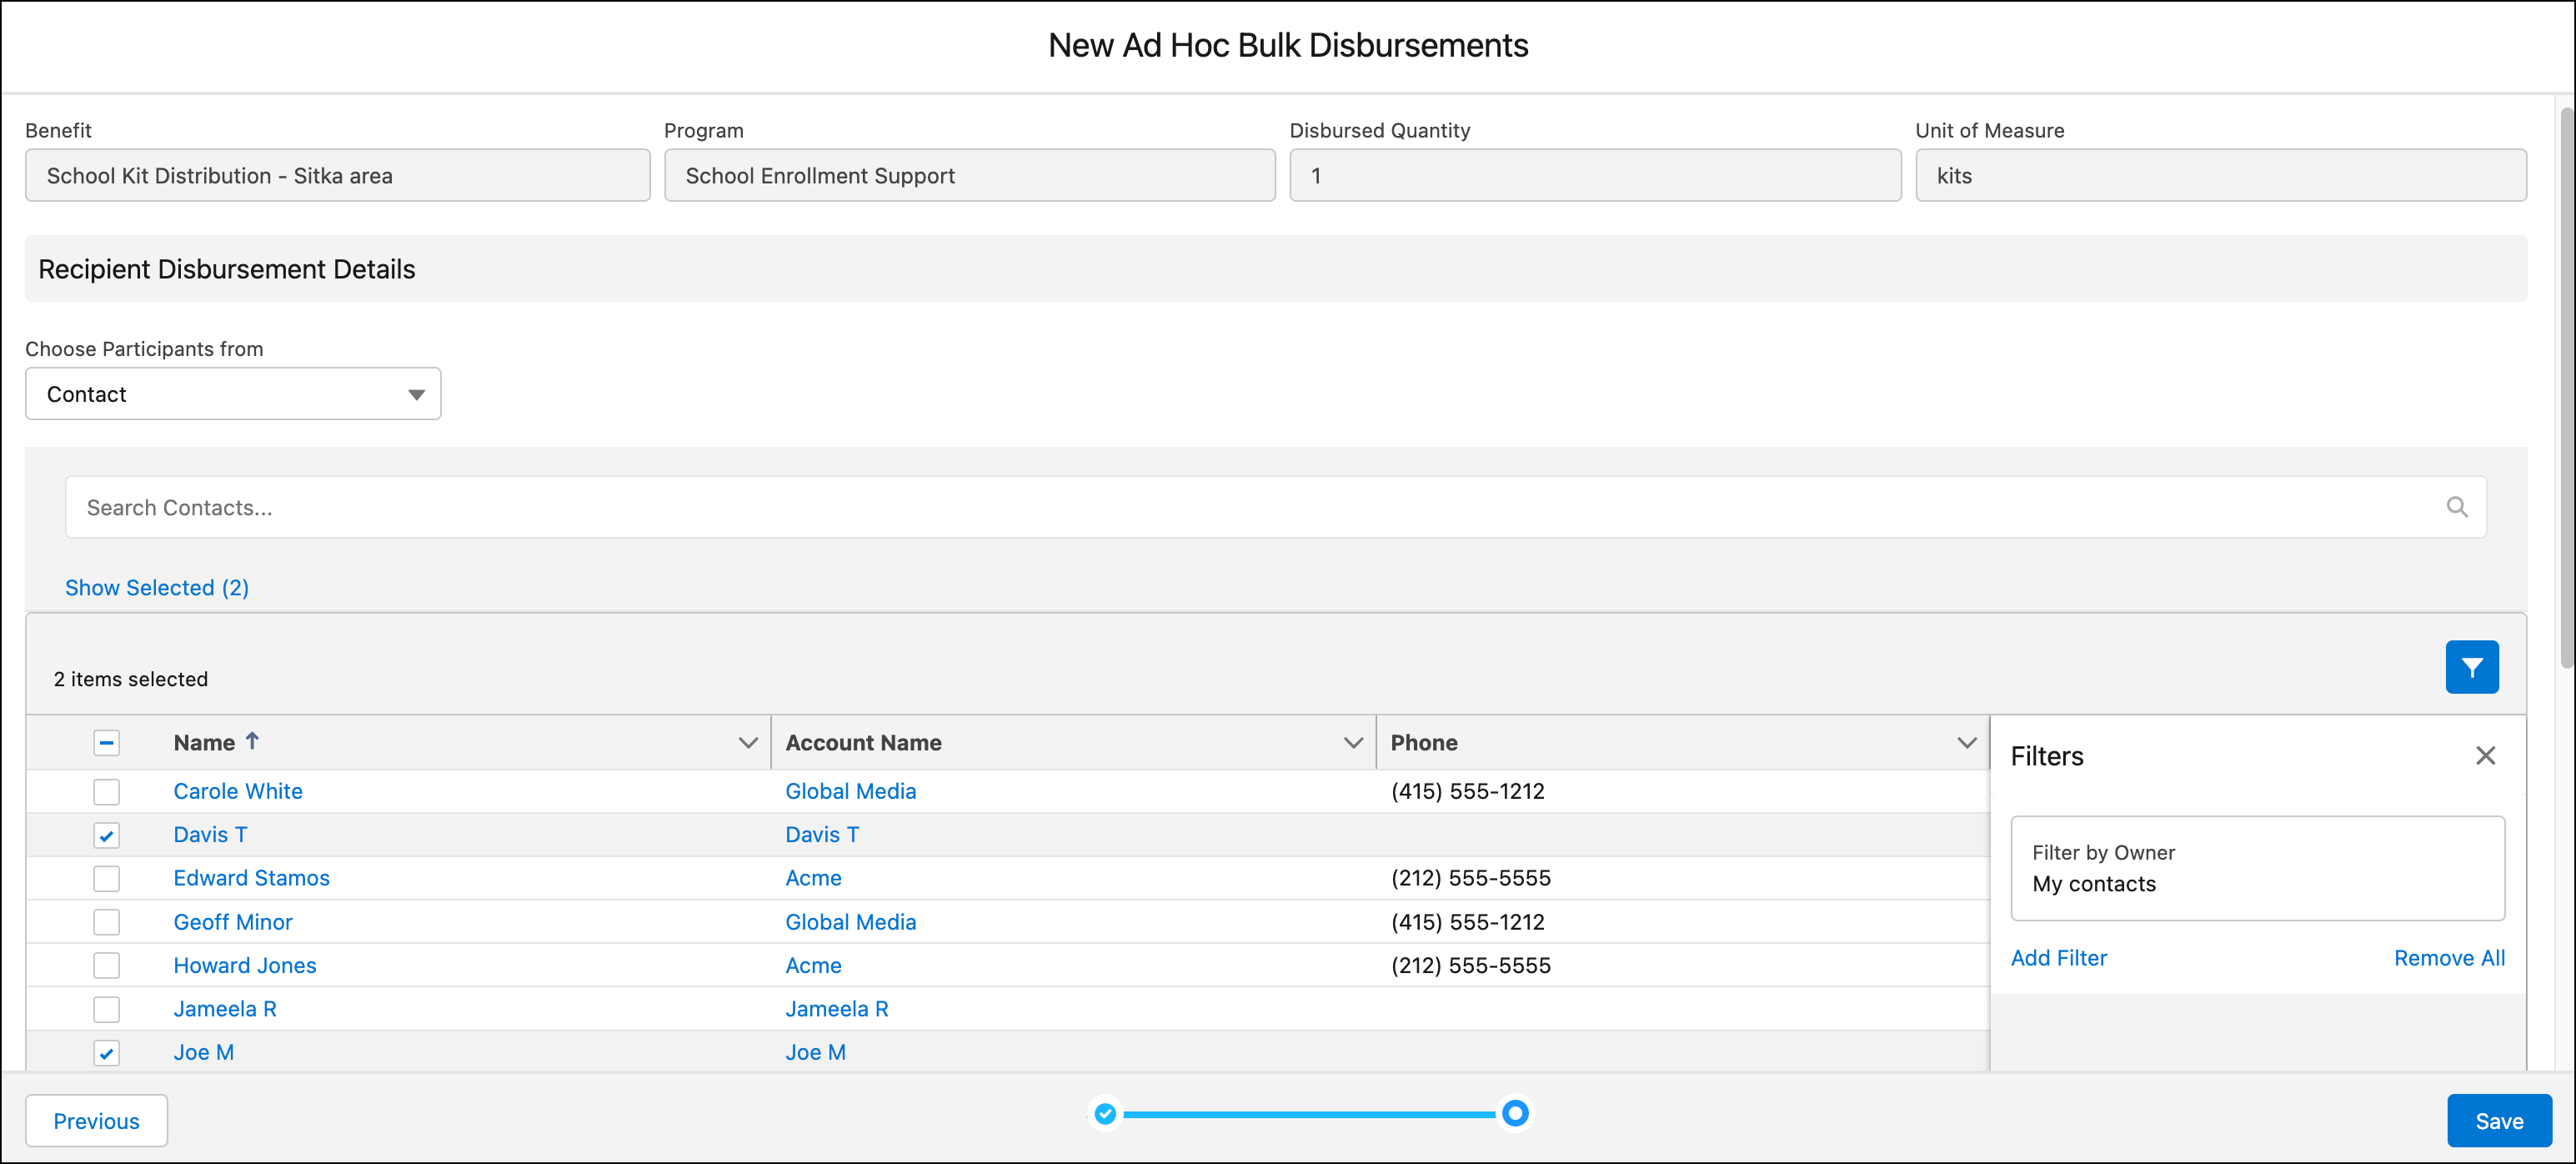The height and width of the screenshot is (1164, 2576).
Task: Toggle the select-all header checkbox
Action: (106, 743)
